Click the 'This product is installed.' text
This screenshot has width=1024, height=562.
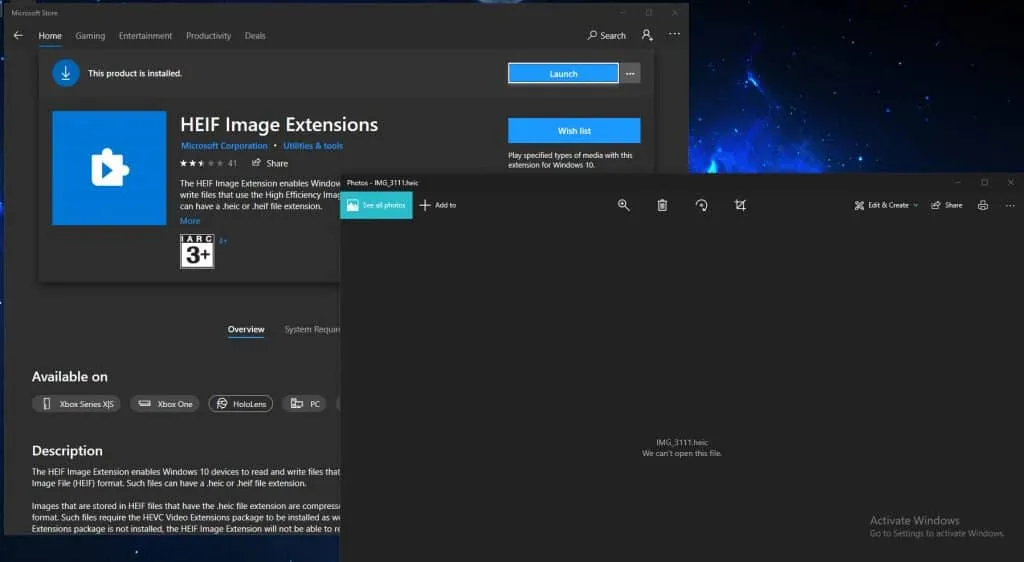[x=135, y=73]
